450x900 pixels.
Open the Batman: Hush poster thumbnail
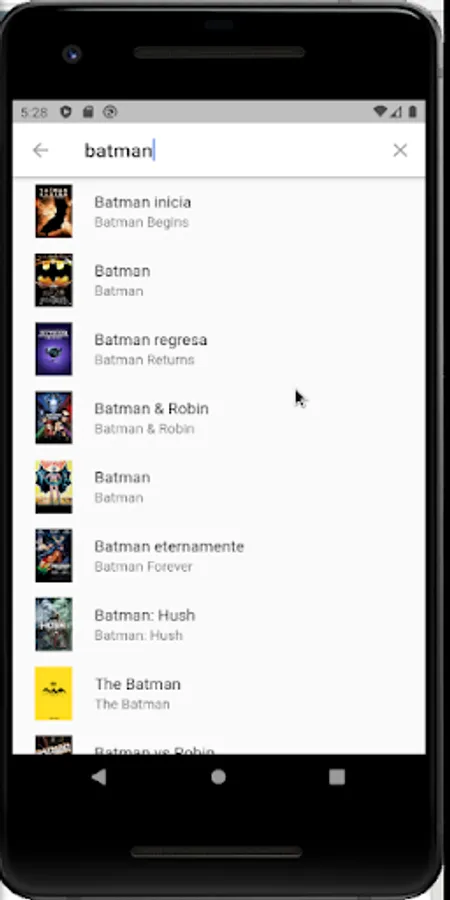click(x=53, y=624)
